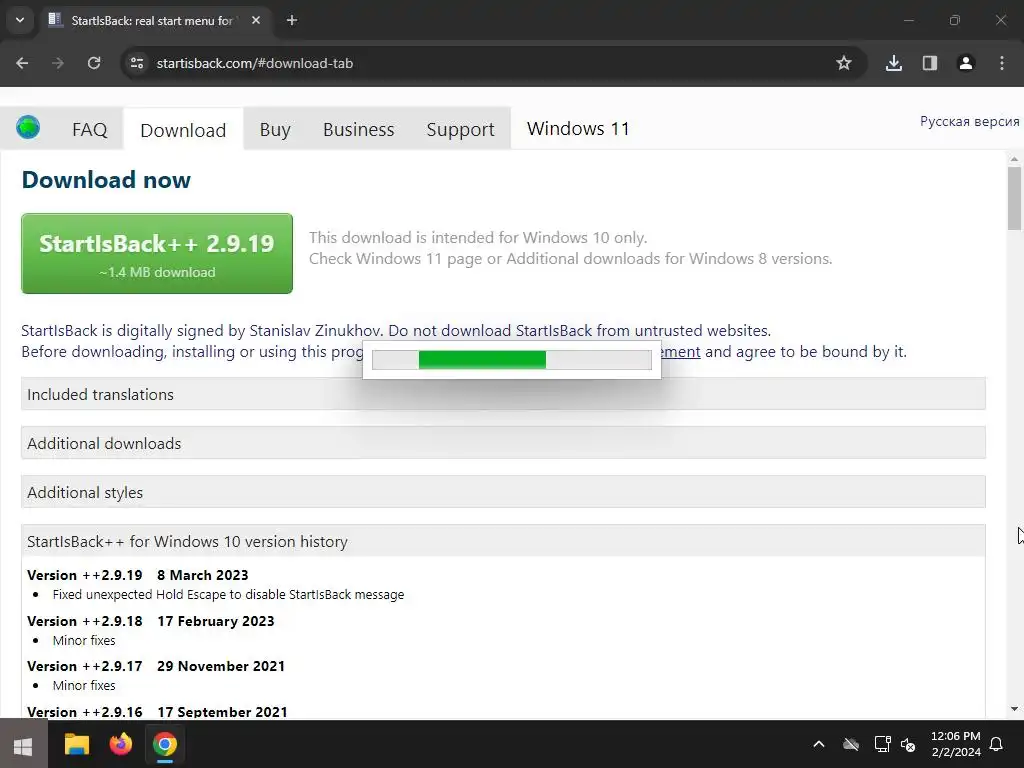Reload the page with refresh icon
Screen dimensions: 1024x768
[94, 63]
